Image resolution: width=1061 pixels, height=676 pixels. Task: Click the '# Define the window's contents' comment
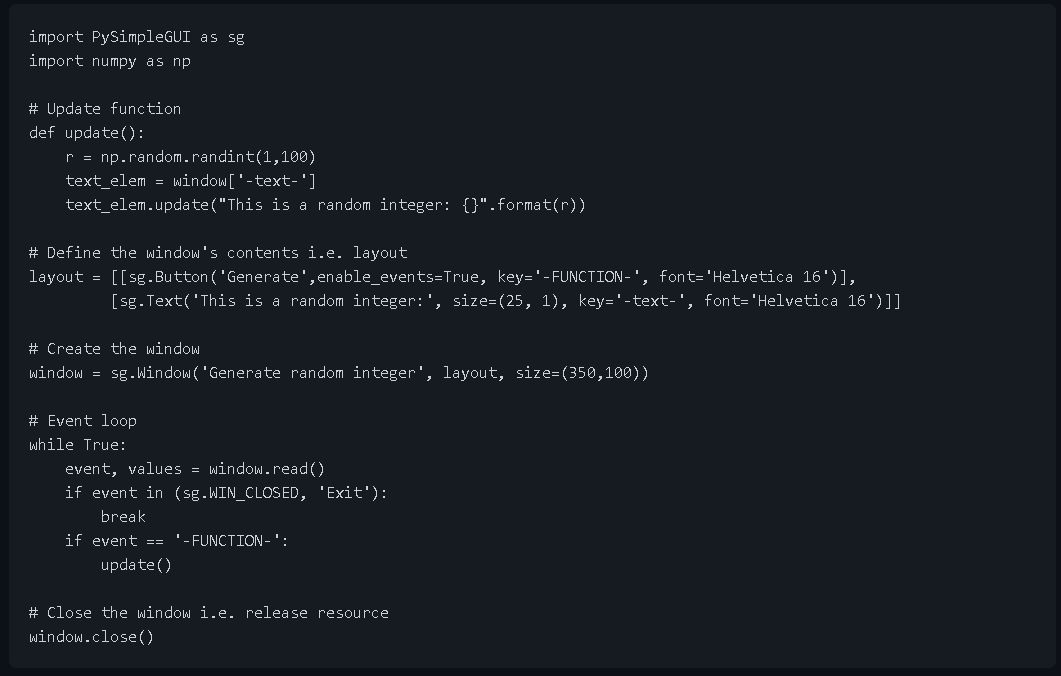click(218, 253)
